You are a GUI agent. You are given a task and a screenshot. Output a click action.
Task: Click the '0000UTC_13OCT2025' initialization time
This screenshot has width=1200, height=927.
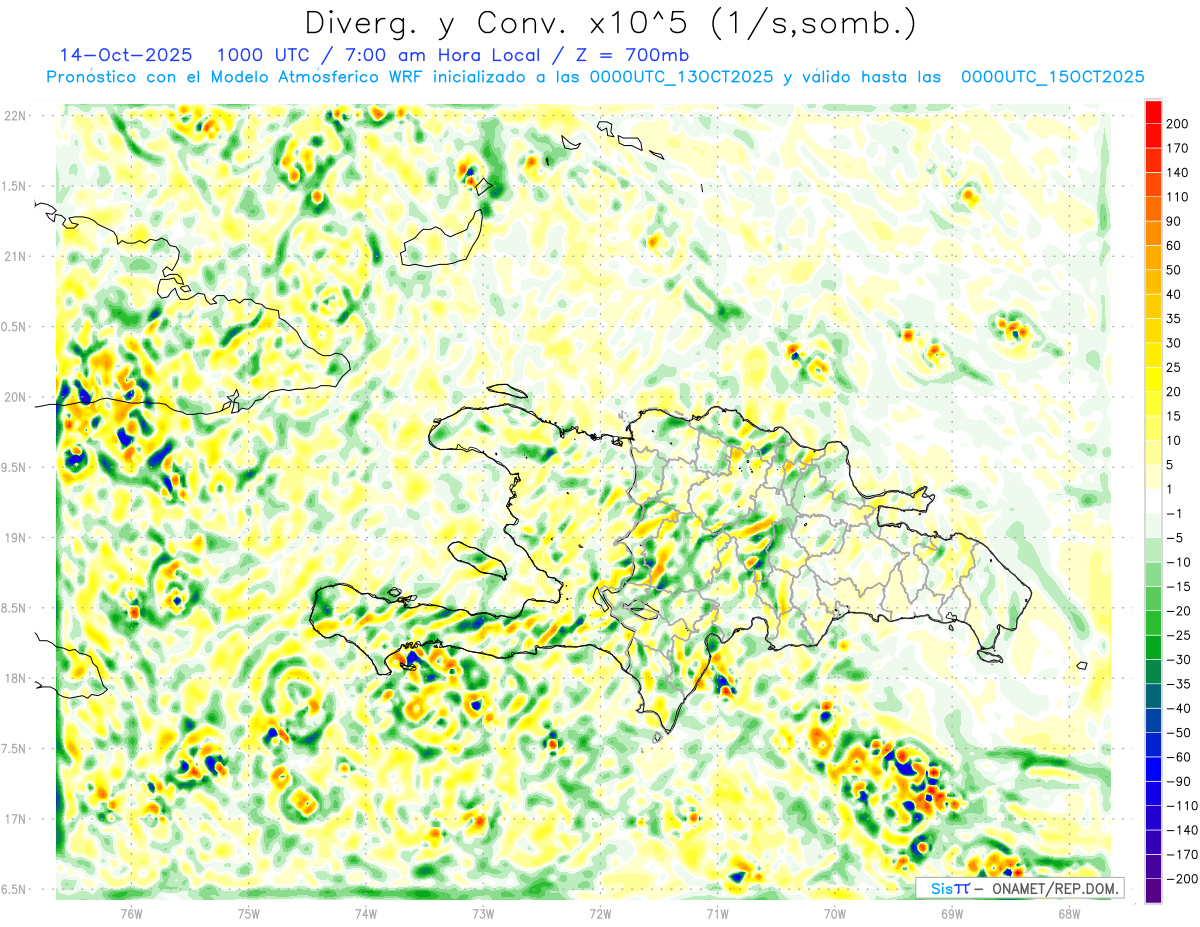(x=681, y=77)
